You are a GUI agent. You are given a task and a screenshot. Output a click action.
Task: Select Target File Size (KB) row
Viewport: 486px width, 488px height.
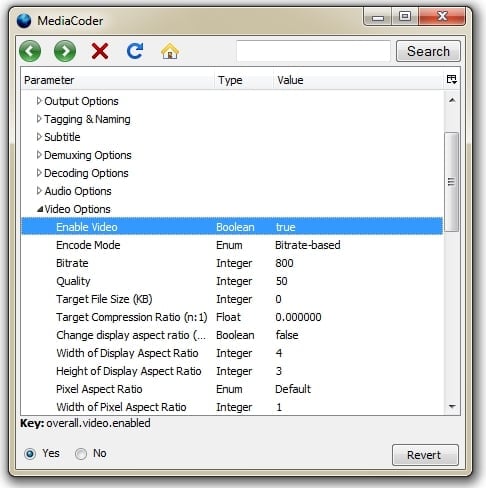coord(232,299)
